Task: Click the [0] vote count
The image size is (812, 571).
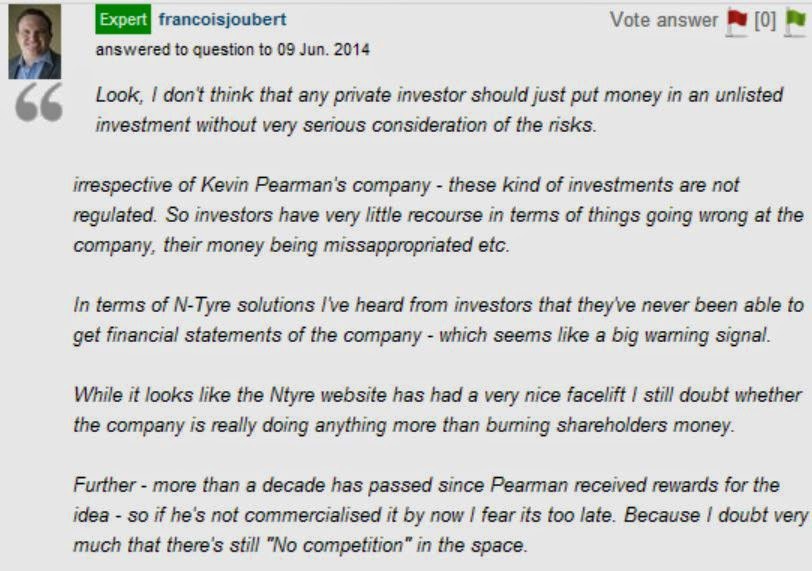Action: coord(765,21)
